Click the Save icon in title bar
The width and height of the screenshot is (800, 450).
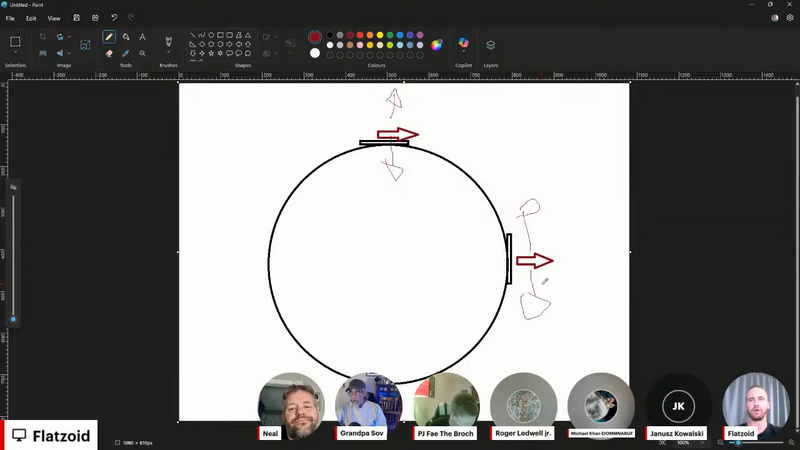click(x=77, y=18)
